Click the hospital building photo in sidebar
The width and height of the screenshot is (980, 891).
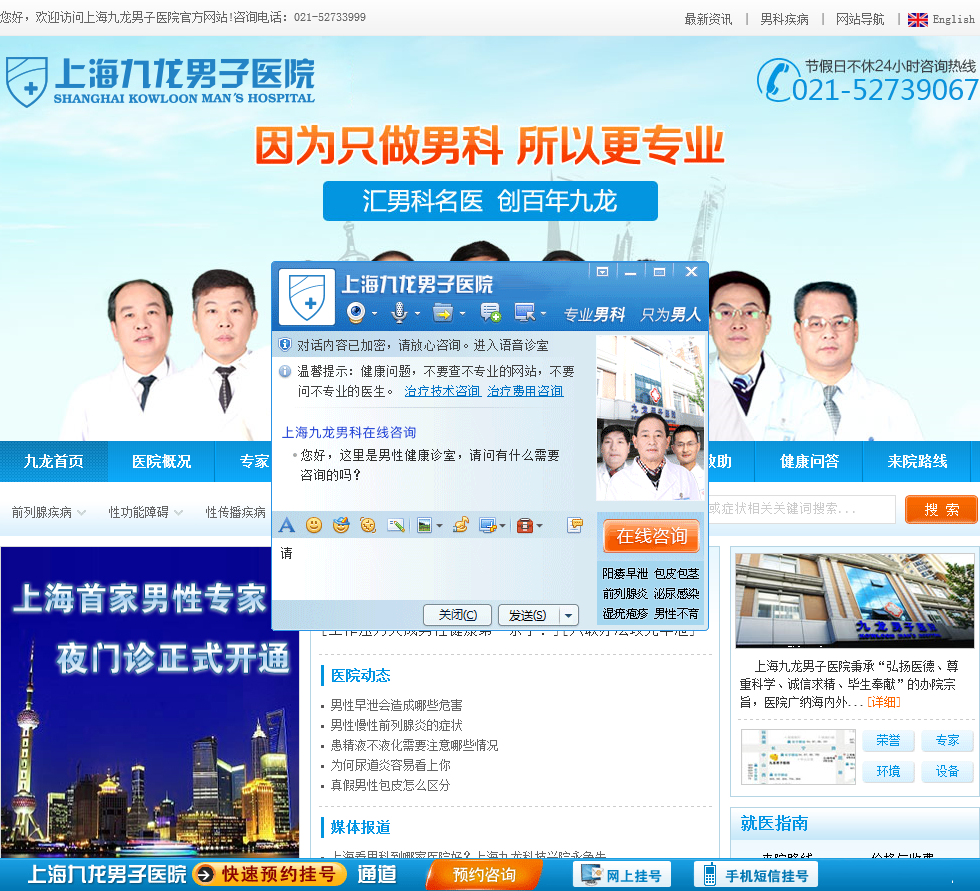point(854,600)
